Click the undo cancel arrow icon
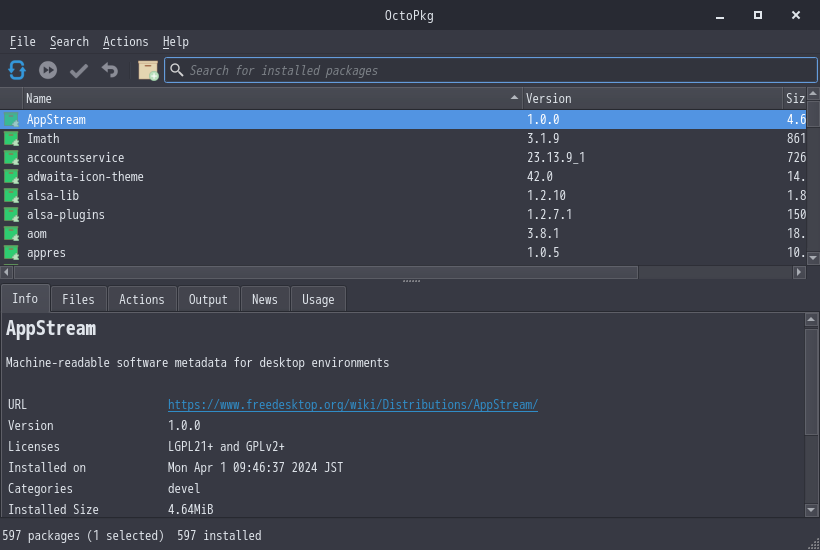 110,70
